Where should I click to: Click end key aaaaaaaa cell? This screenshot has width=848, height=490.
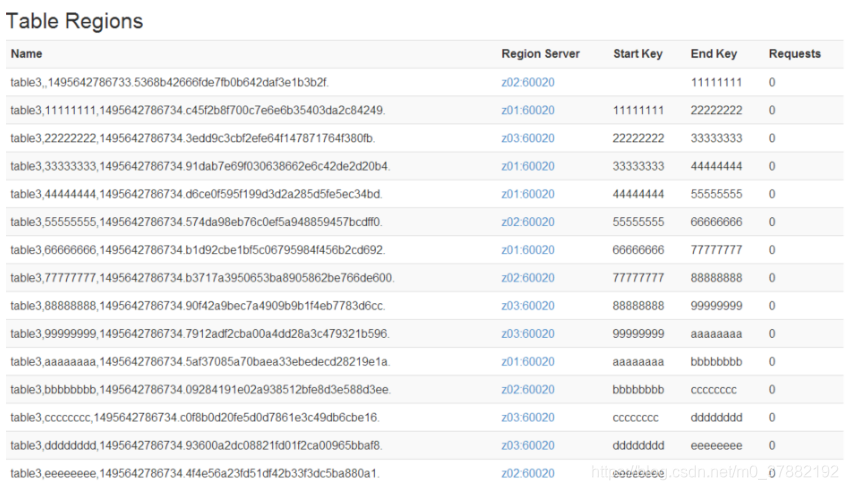716,334
